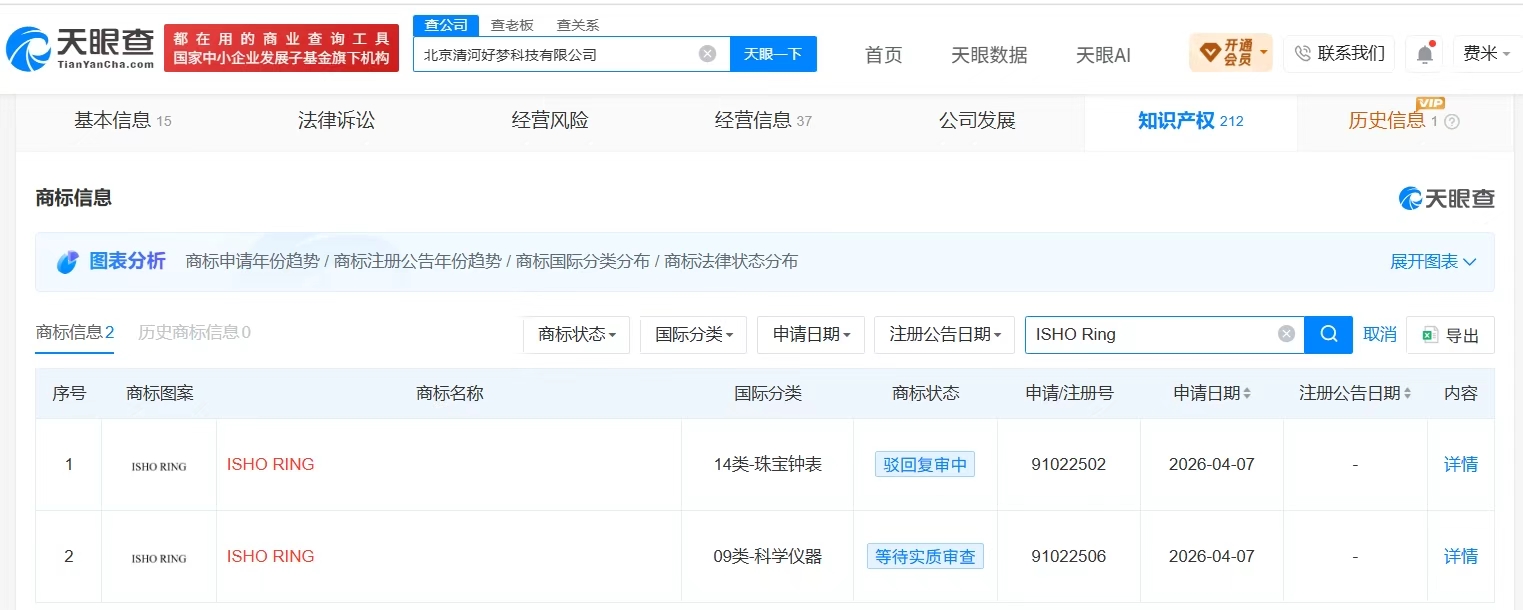Screen dimensions: 1523x610
Task: Open the trademark status dropdown
Action: coord(576,335)
